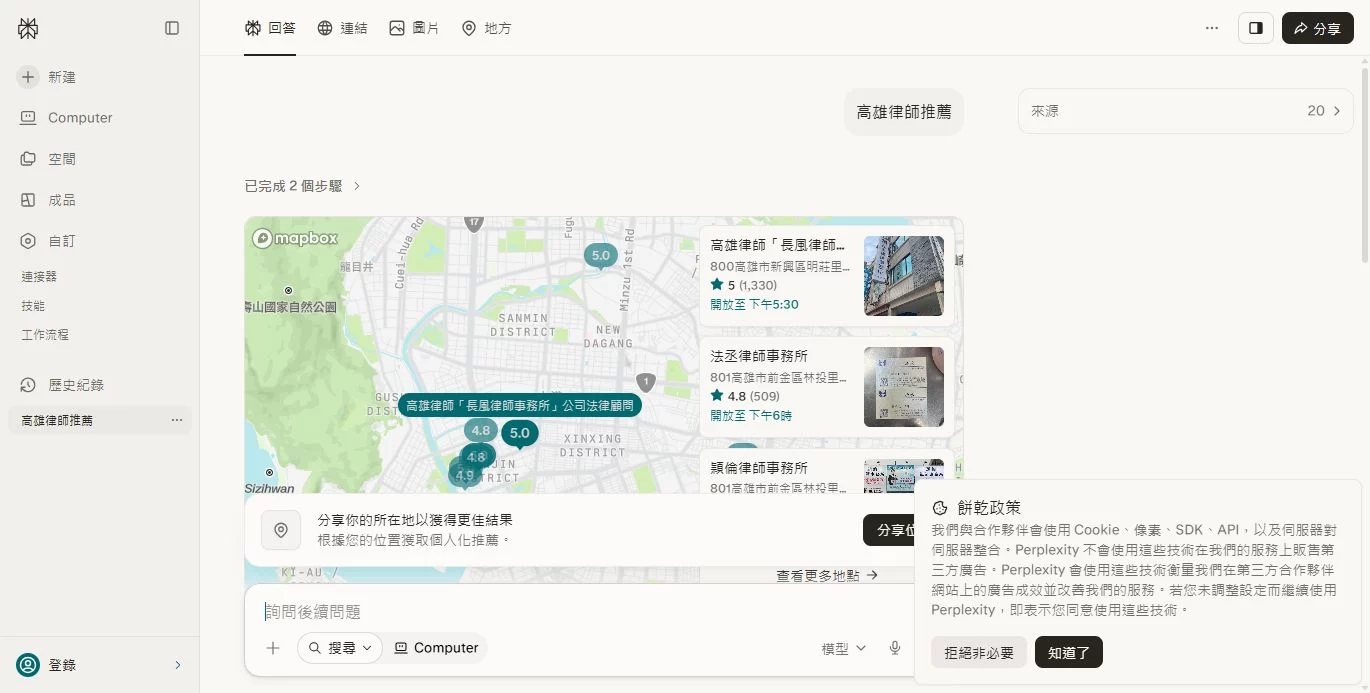The height and width of the screenshot is (693, 1370).
Task: Click 查看更多地點 to see more places
Action: pyautogui.click(x=827, y=575)
